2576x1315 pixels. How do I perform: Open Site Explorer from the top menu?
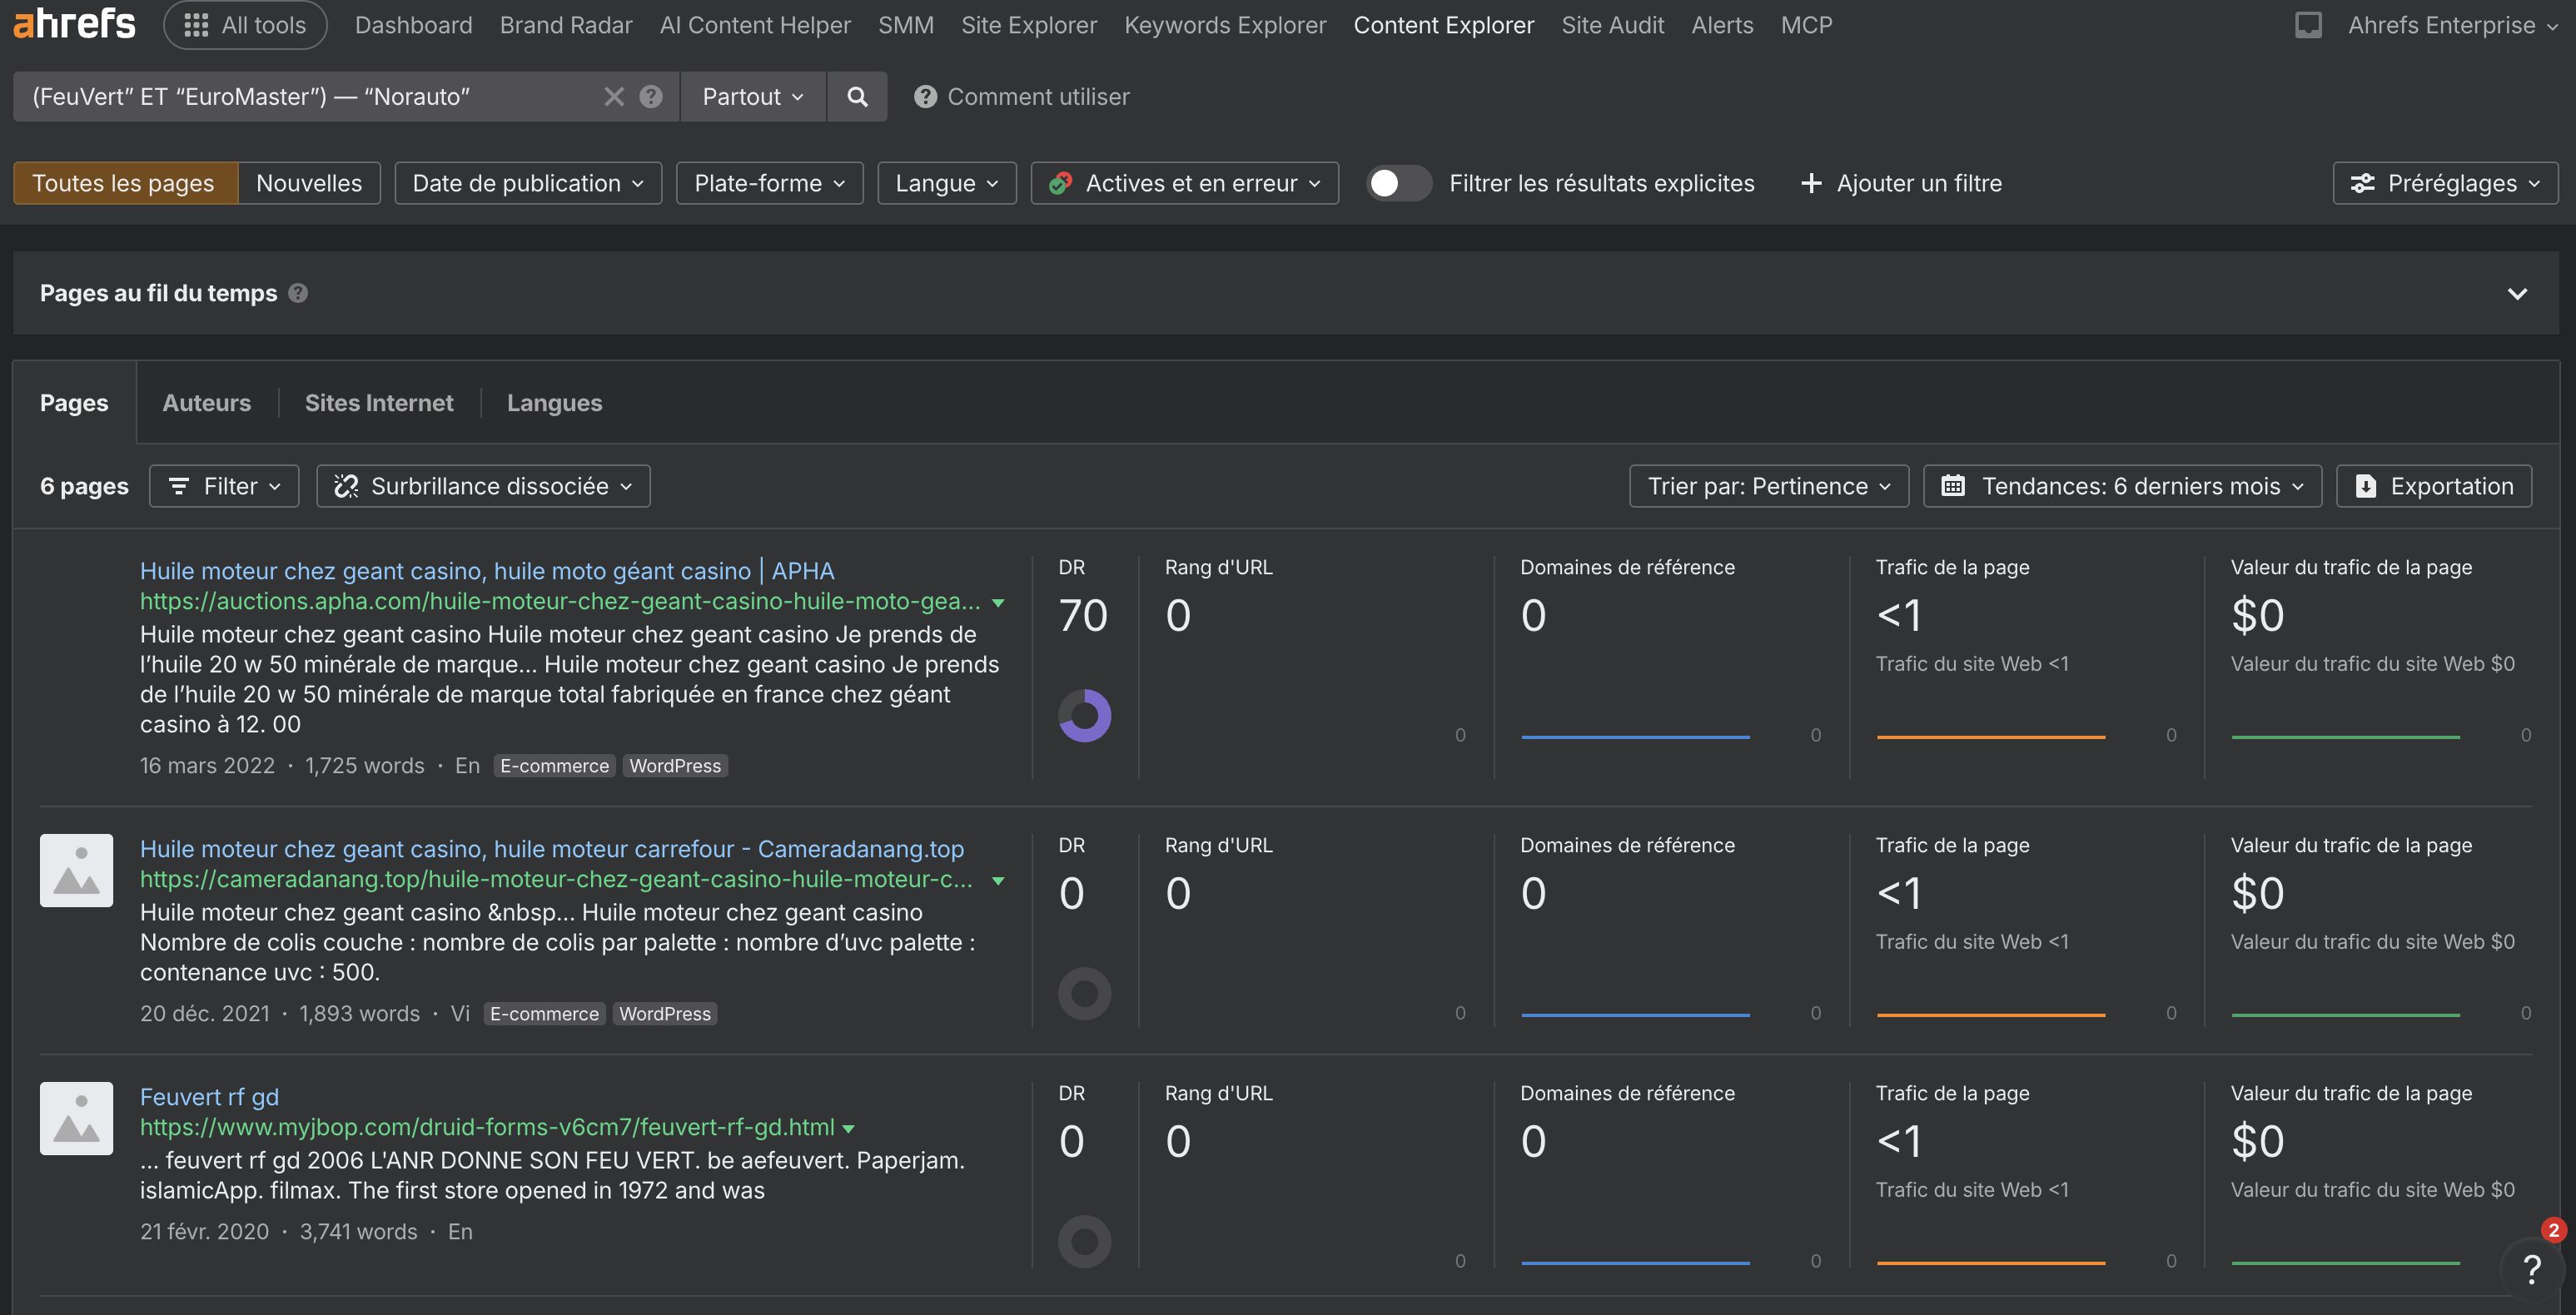1028,25
